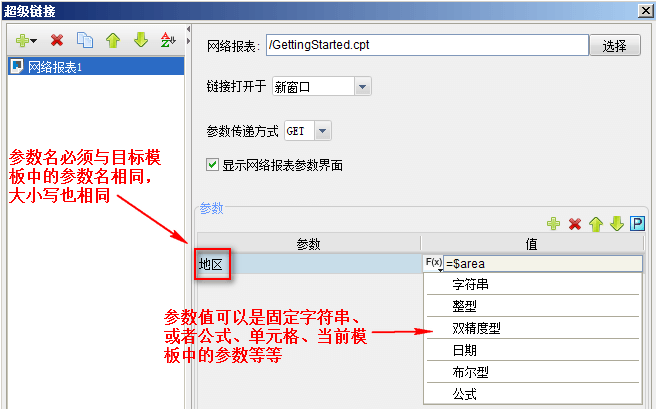Click the copy hyperlink icon

coord(85,40)
